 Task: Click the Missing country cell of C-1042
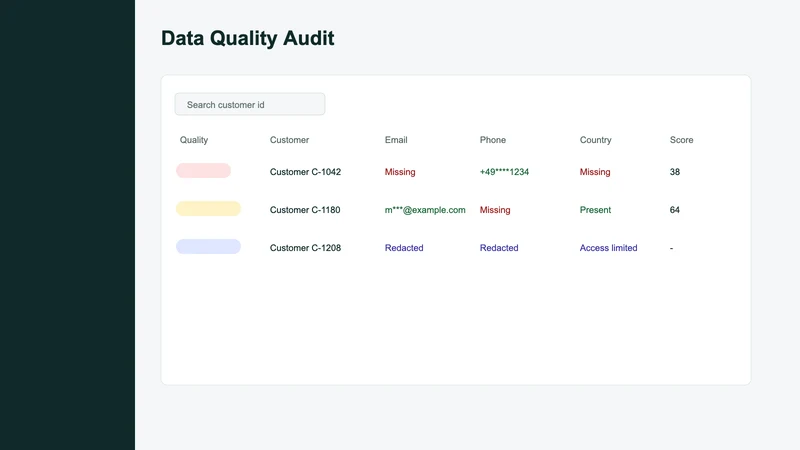click(595, 172)
